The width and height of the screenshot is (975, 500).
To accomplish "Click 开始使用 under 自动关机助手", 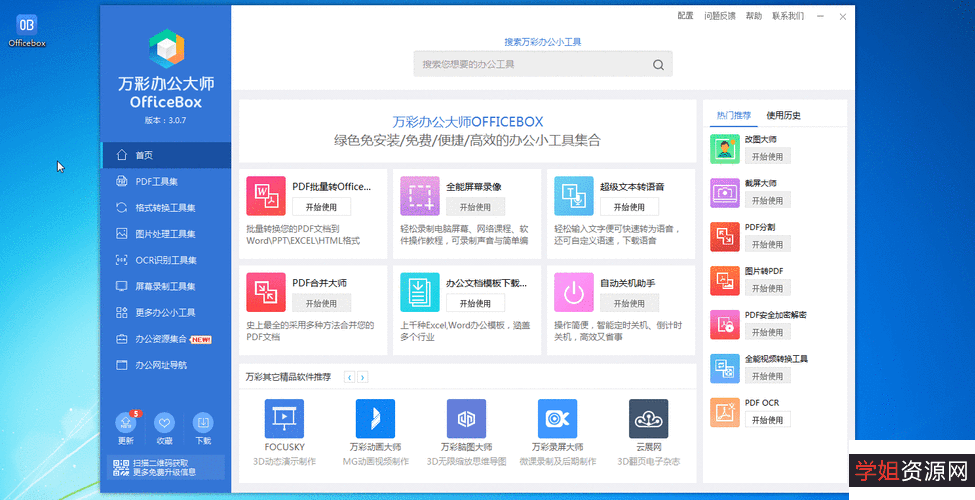I will pyautogui.click(x=629, y=303).
